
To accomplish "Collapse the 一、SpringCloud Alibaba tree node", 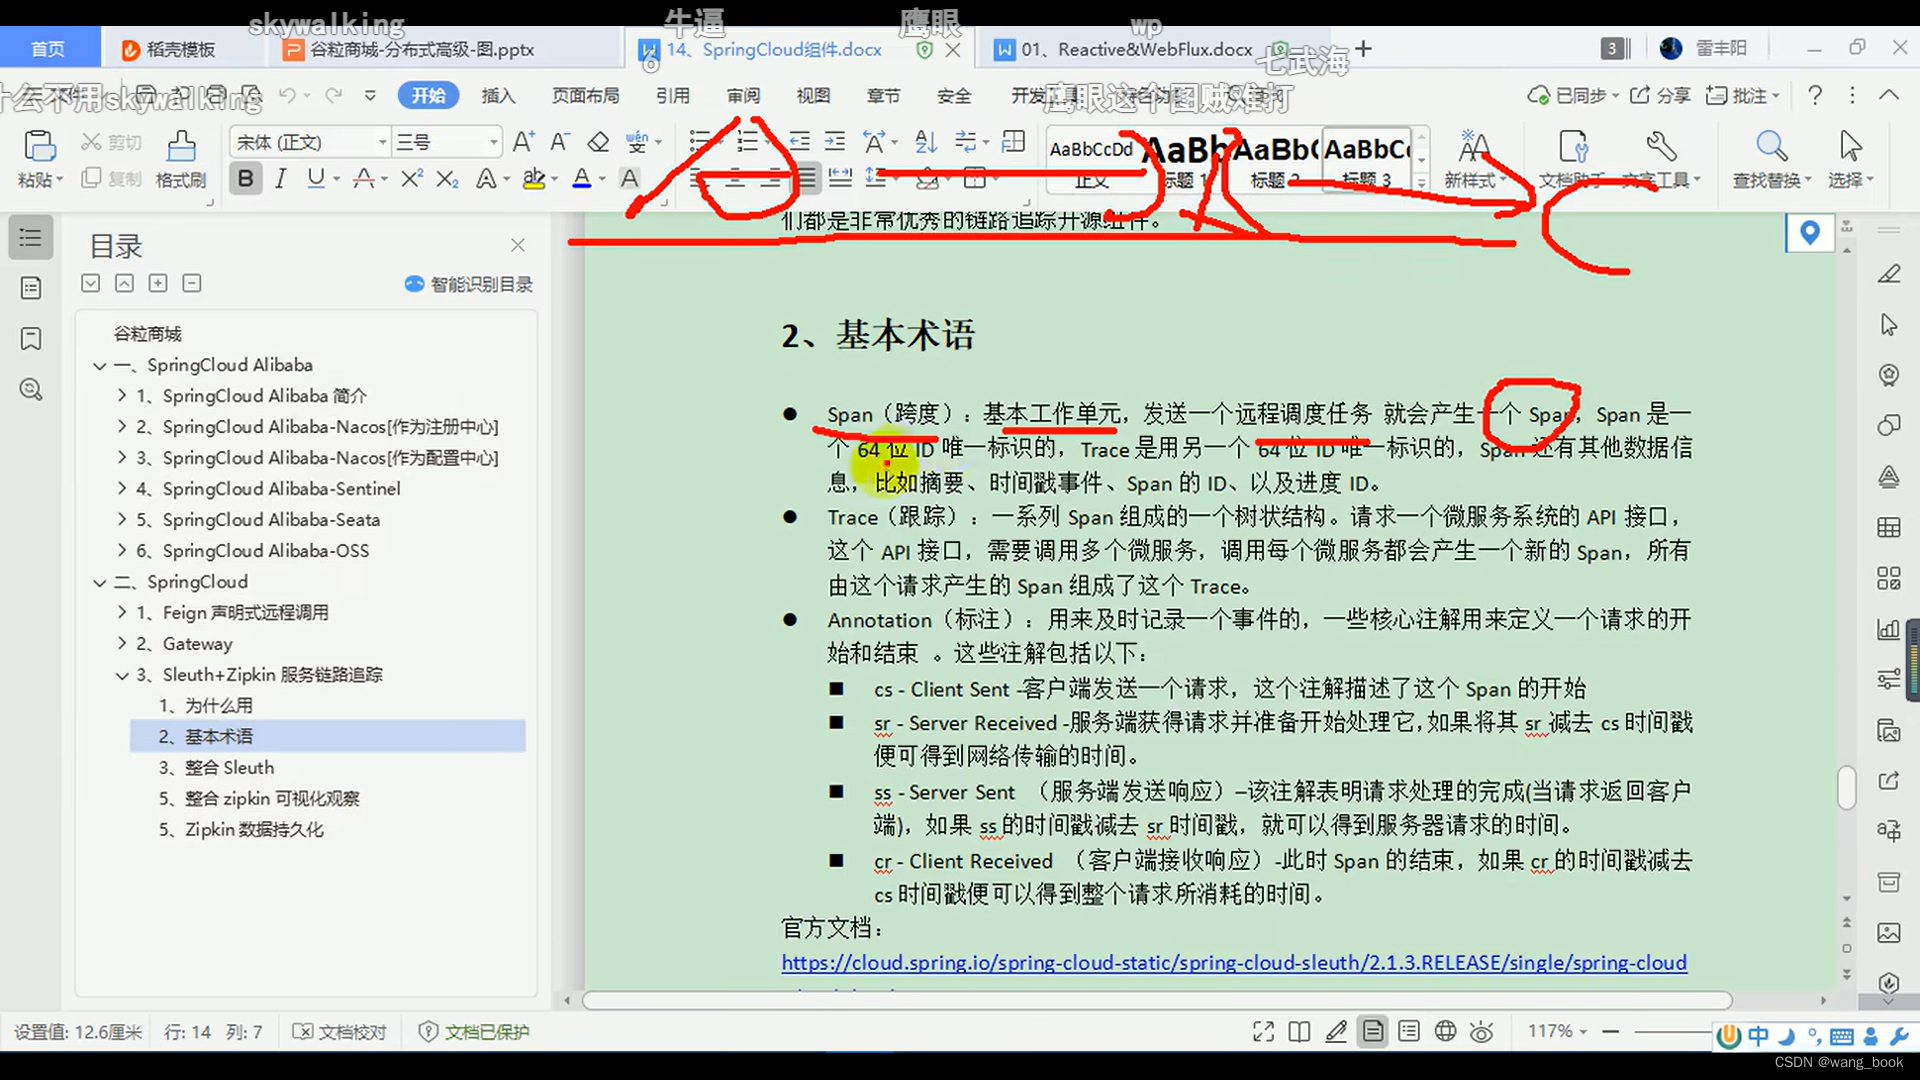I will (100, 366).
